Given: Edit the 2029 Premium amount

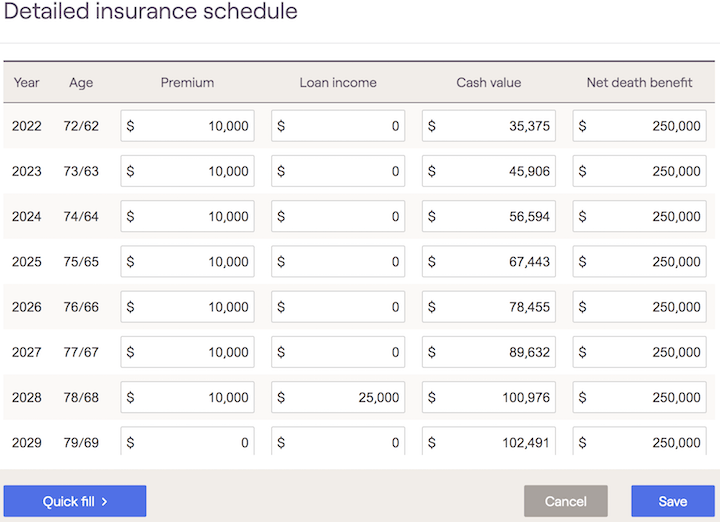Looking at the screenshot, I should click(188, 441).
